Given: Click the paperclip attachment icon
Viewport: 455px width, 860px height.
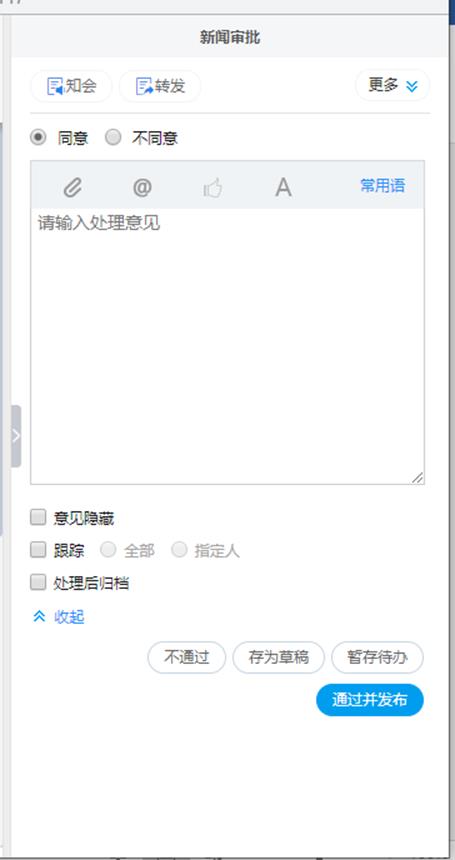Looking at the screenshot, I should [72, 188].
